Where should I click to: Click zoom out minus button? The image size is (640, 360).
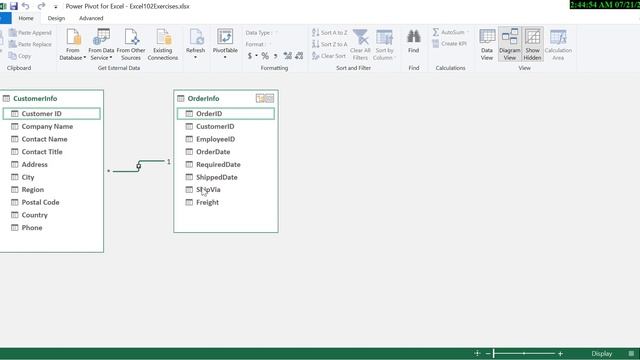[488, 353]
